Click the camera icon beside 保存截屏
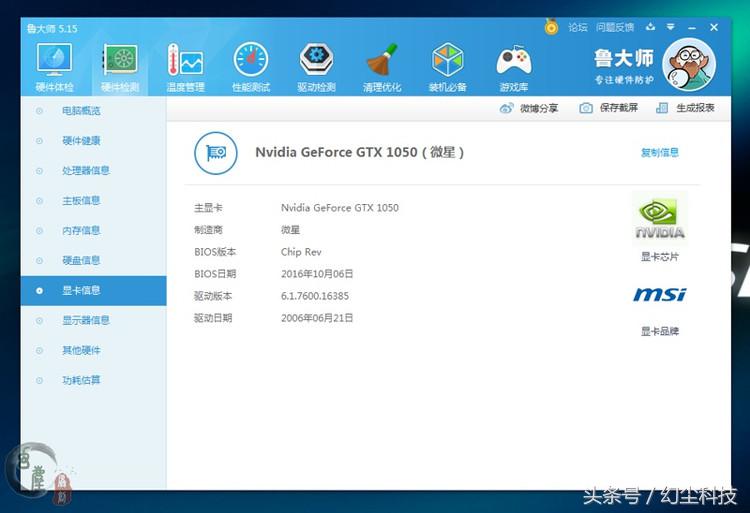 (586, 108)
